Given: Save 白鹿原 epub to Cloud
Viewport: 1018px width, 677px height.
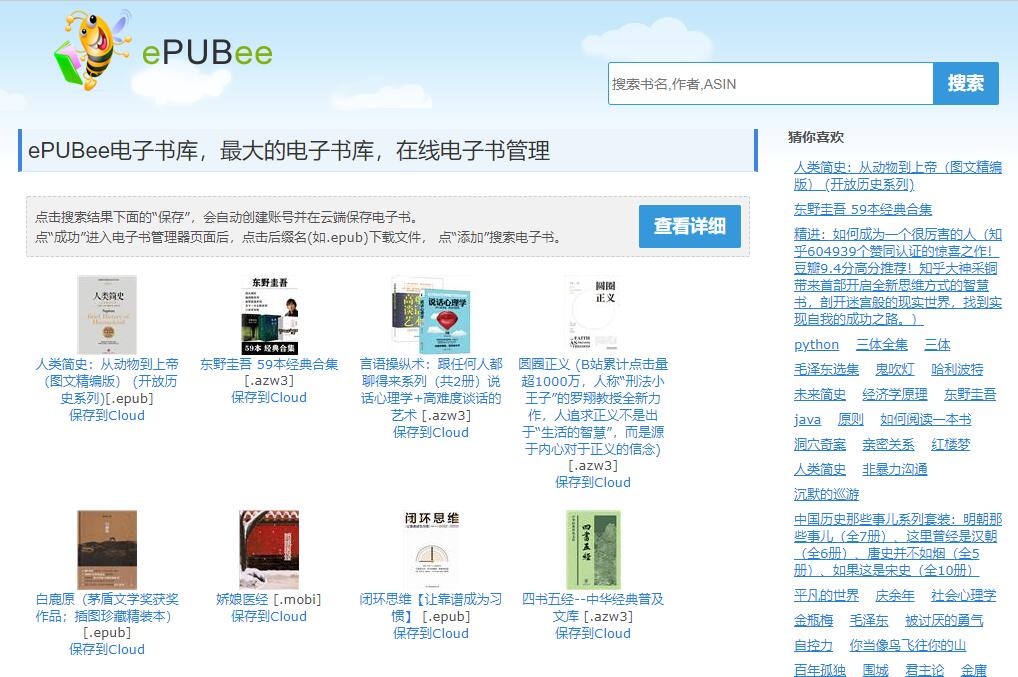Looking at the screenshot, I should coord(107,649).
